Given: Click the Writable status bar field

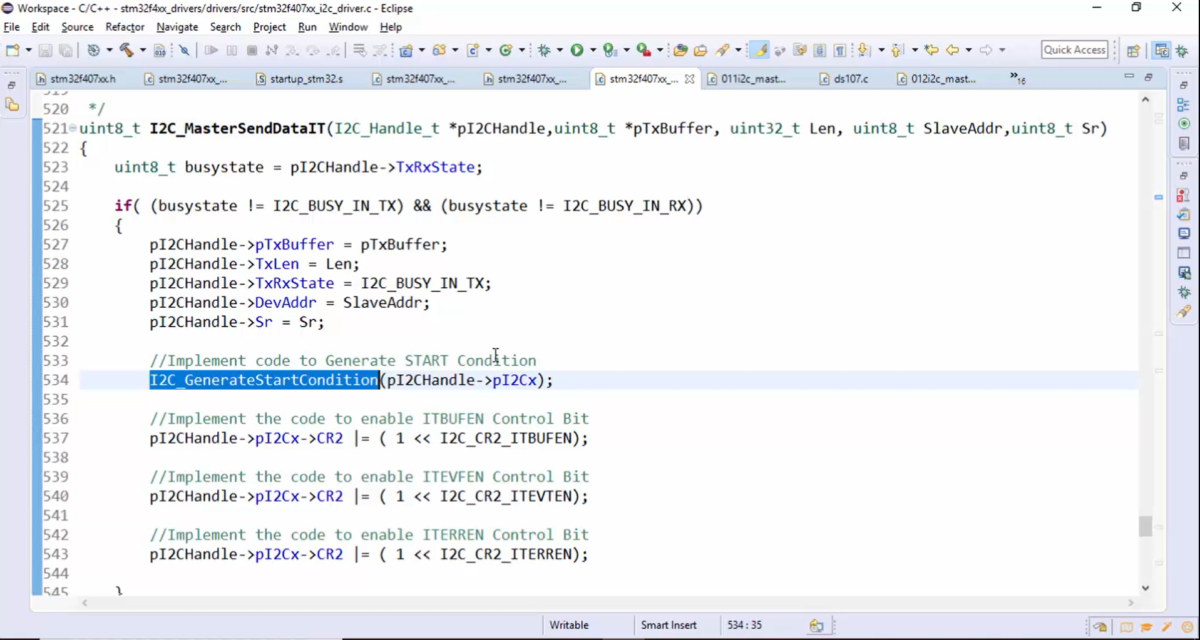Looking at the screenshot, I should pyautogui.click(x=569, y=625).
